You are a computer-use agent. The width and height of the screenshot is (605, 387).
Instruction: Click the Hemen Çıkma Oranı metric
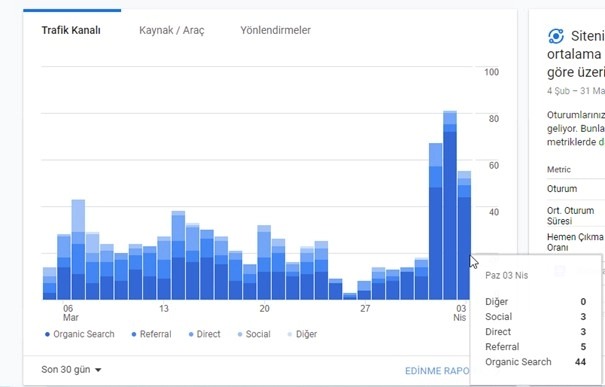(x=575, y=242)
